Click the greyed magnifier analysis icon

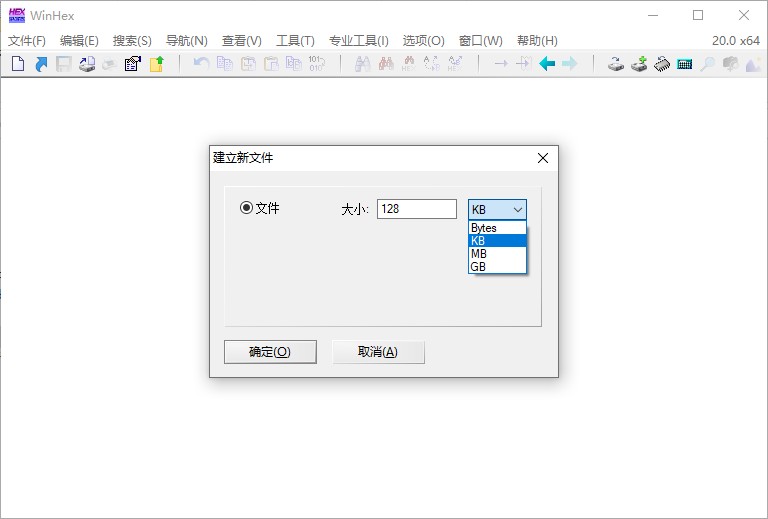click(707, 64)
